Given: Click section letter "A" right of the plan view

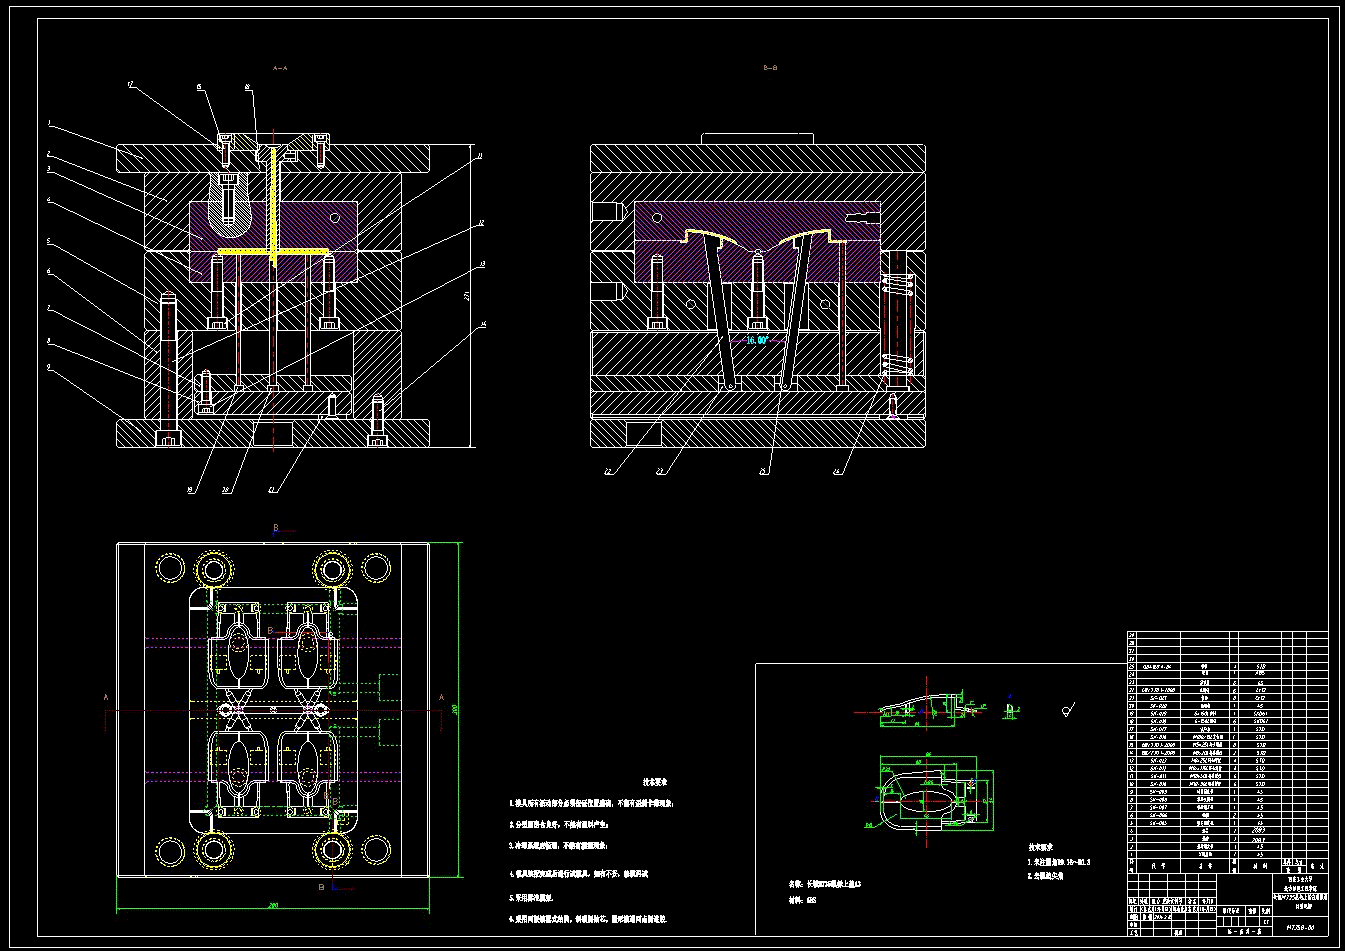Looking at the screenshot, I should [441, 697].
